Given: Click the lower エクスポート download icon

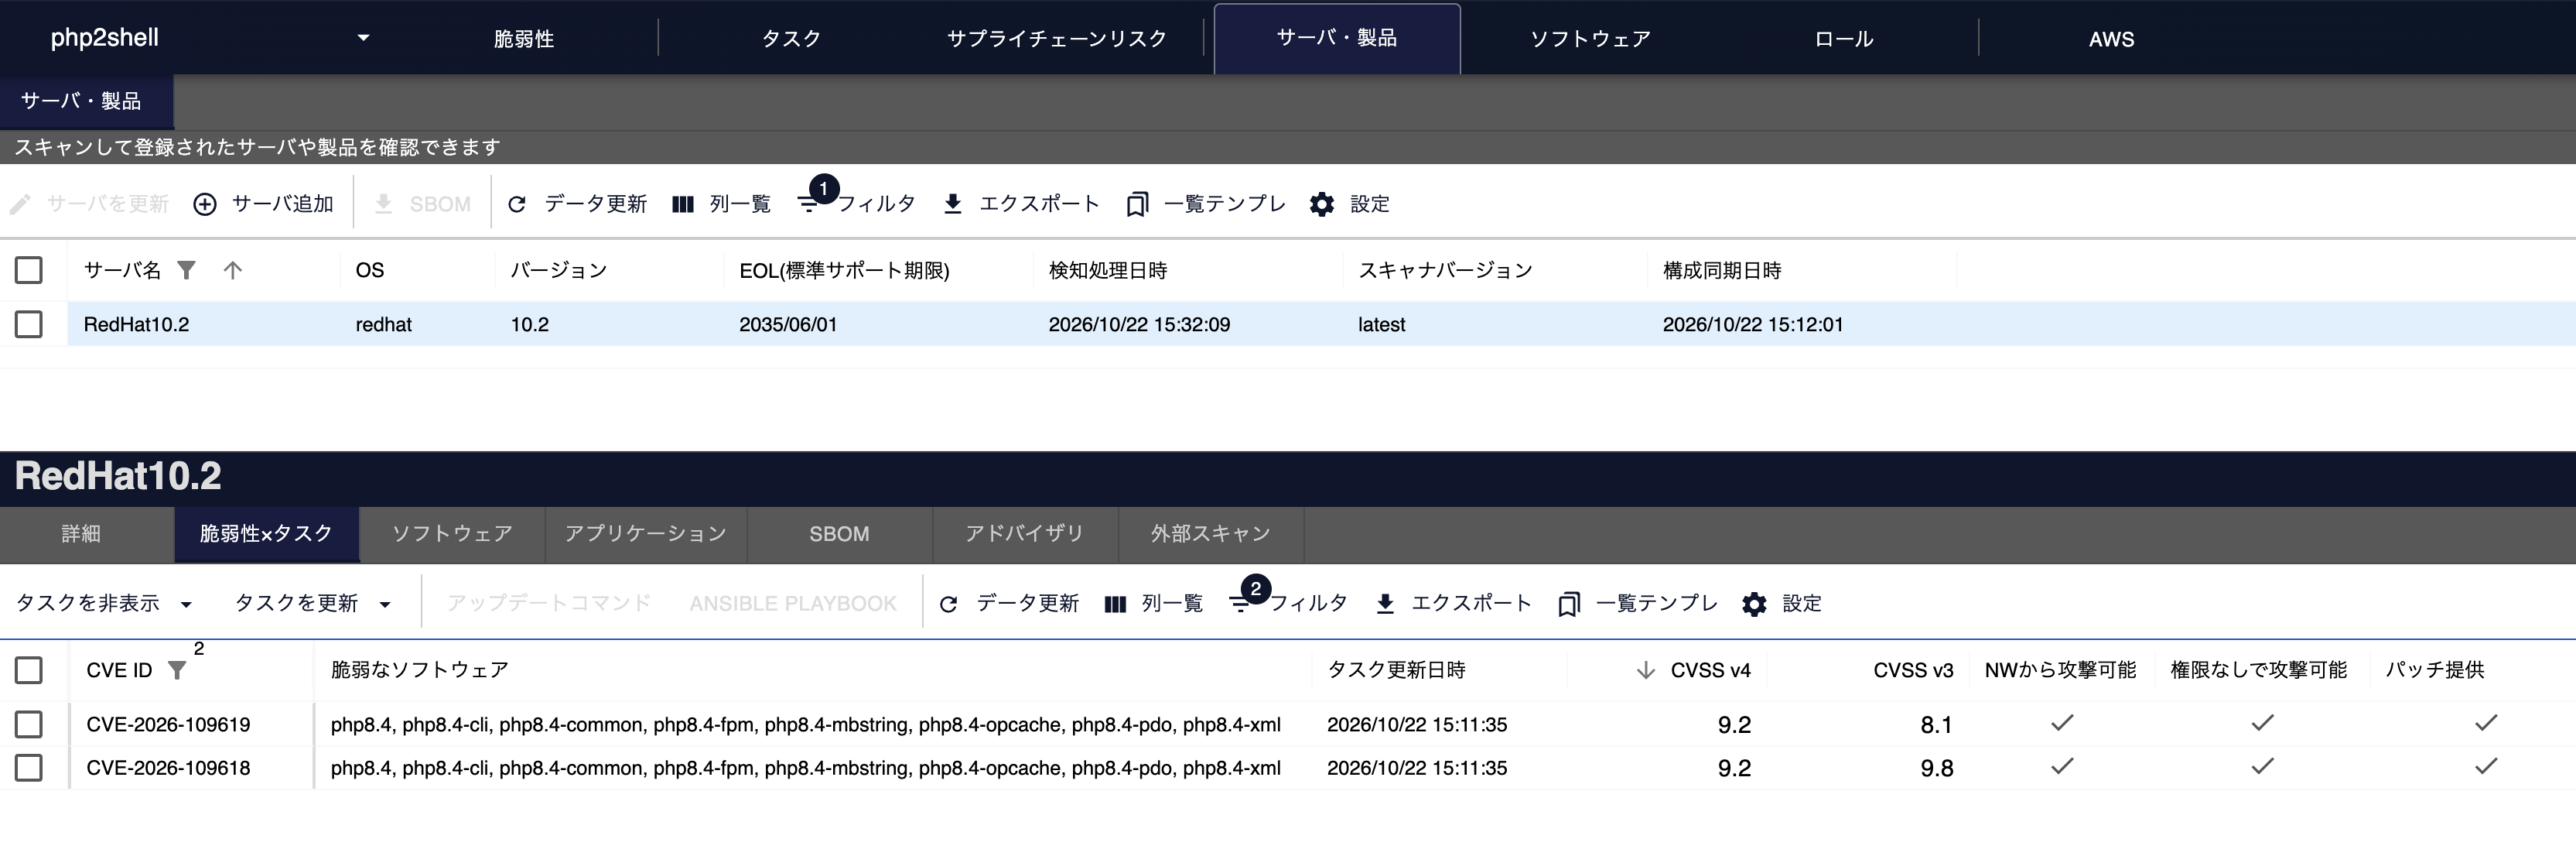Looking at the screenshot, I should (1385, 604).
